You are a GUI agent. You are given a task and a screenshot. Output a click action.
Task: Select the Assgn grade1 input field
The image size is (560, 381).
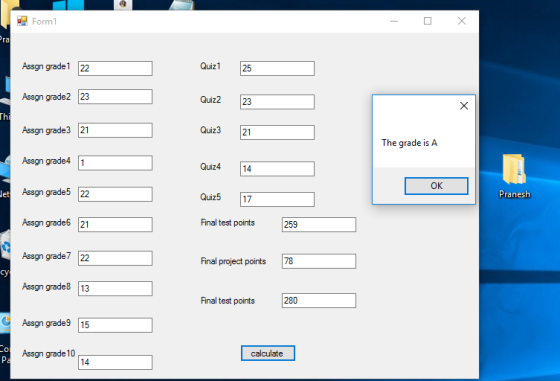click(x=115, y=68)
